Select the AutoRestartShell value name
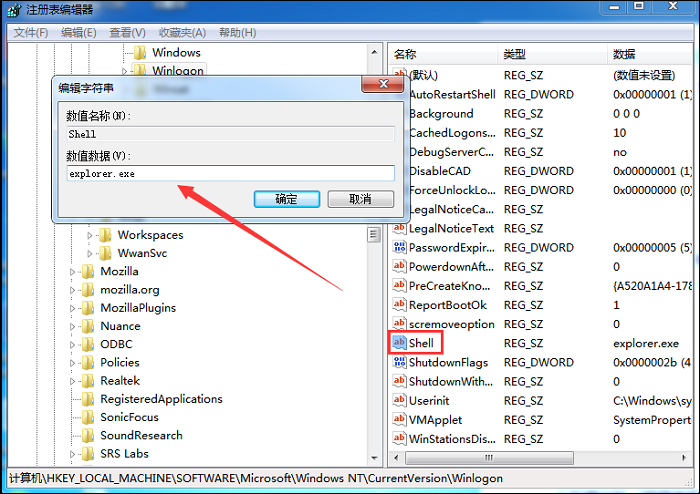Screen dimensions: 700x494 [452, 95]
